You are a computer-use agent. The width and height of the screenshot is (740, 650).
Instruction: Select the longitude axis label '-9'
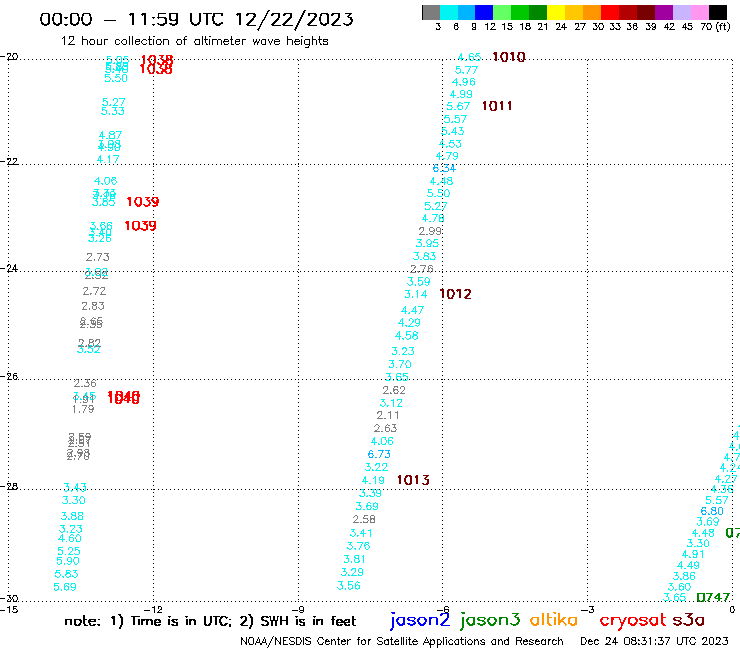point(298,609)
